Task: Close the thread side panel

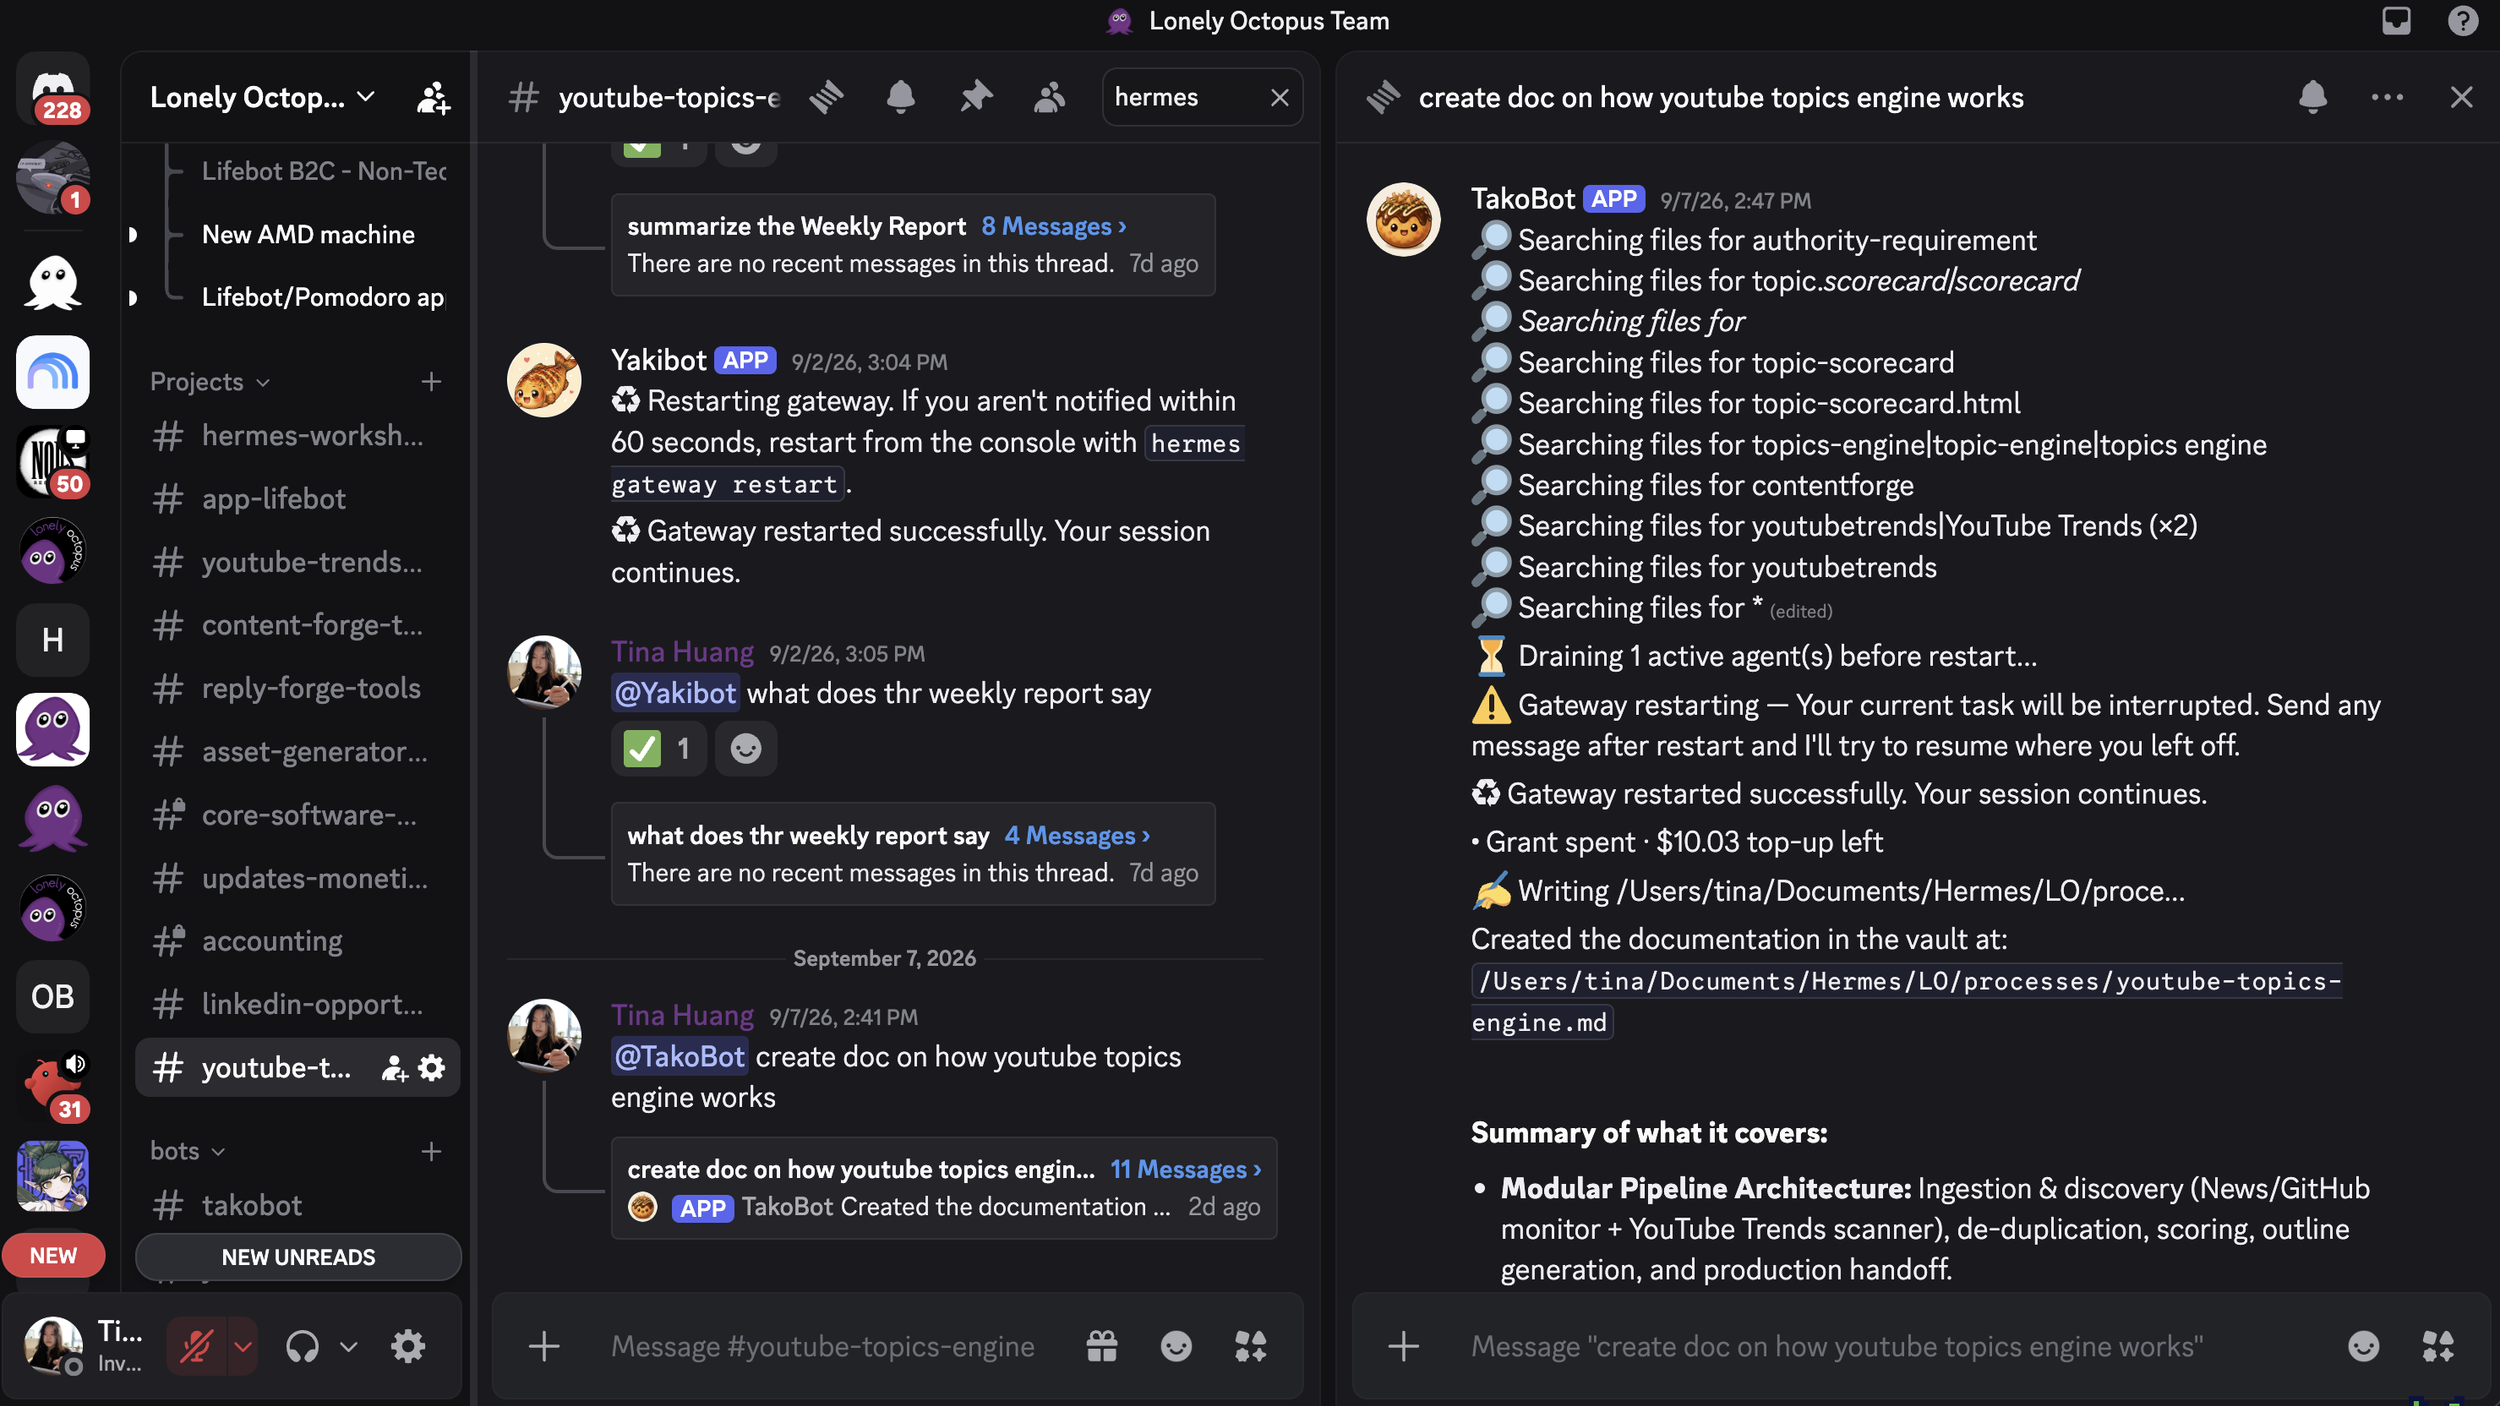Action: point(2461,97)
